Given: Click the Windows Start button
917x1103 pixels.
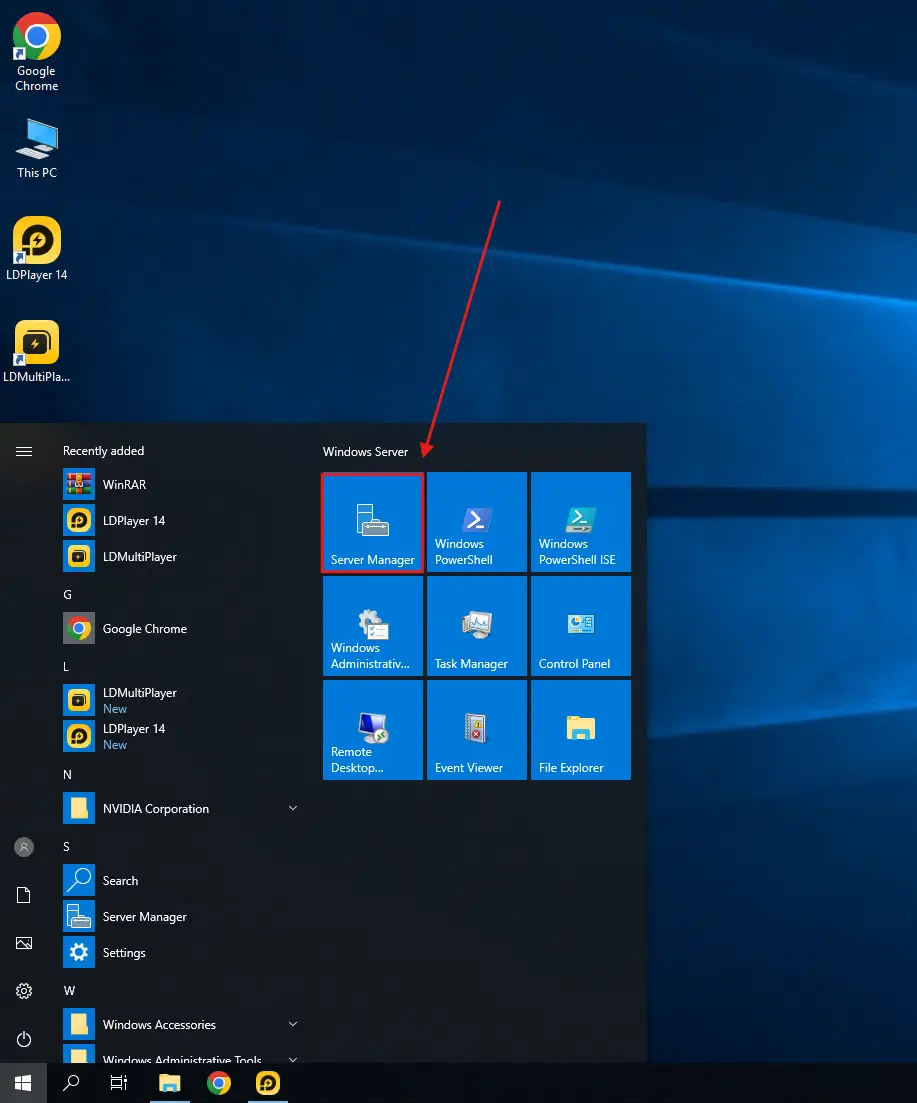Looking at the screenshot, I should pyautogui.click(x=23, y=1083).
